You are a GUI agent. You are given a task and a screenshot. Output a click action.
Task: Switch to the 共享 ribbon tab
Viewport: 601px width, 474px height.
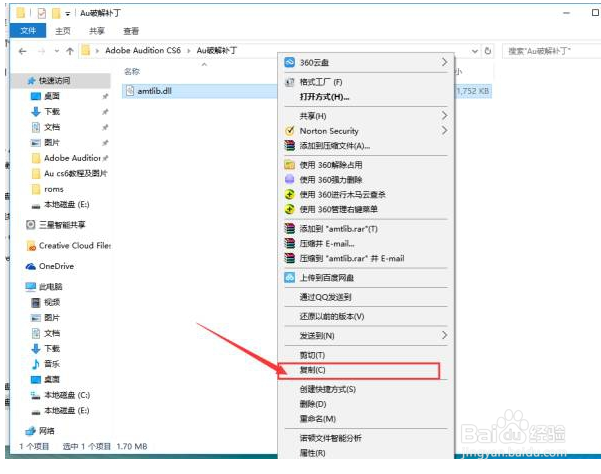pos(97,31)
